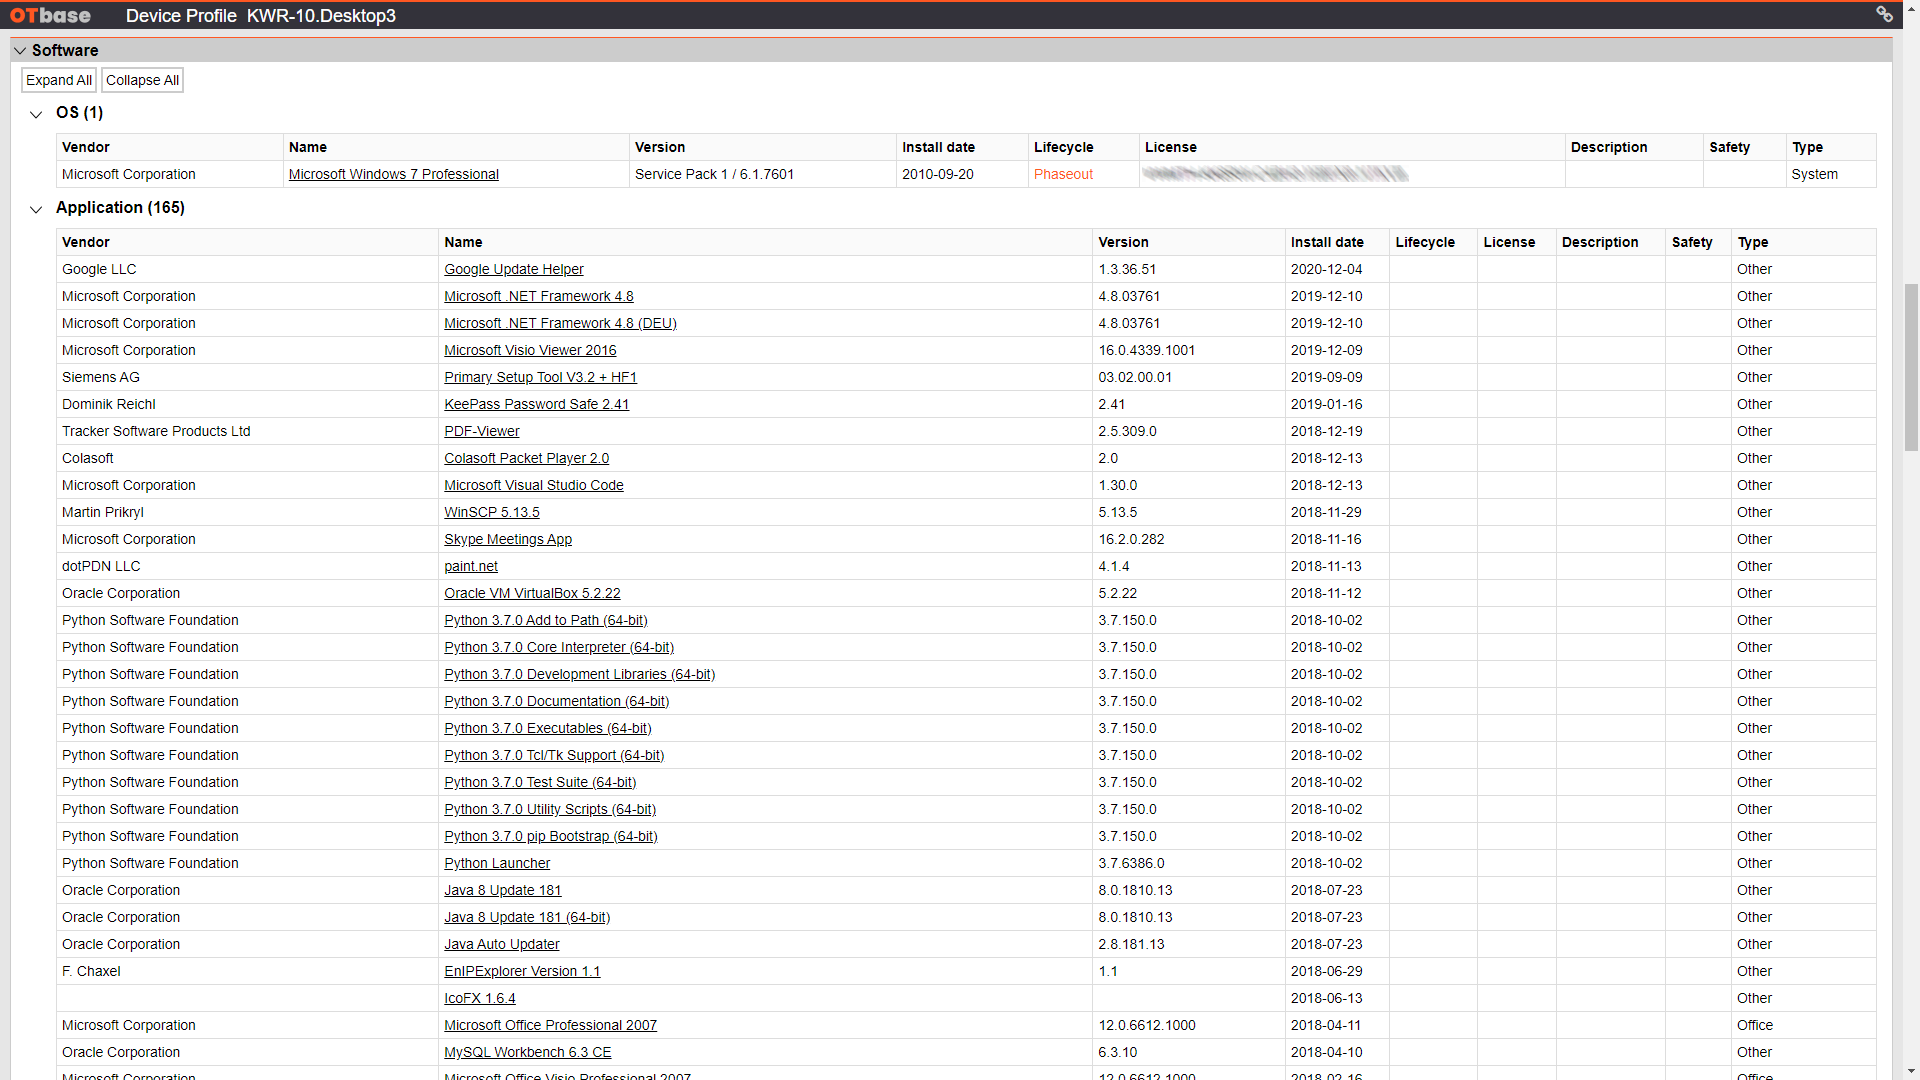Open Microsoft .NET Framework 4.8 link
The width and height of the screenshot is (1920, 1080).
click(539, 296)
